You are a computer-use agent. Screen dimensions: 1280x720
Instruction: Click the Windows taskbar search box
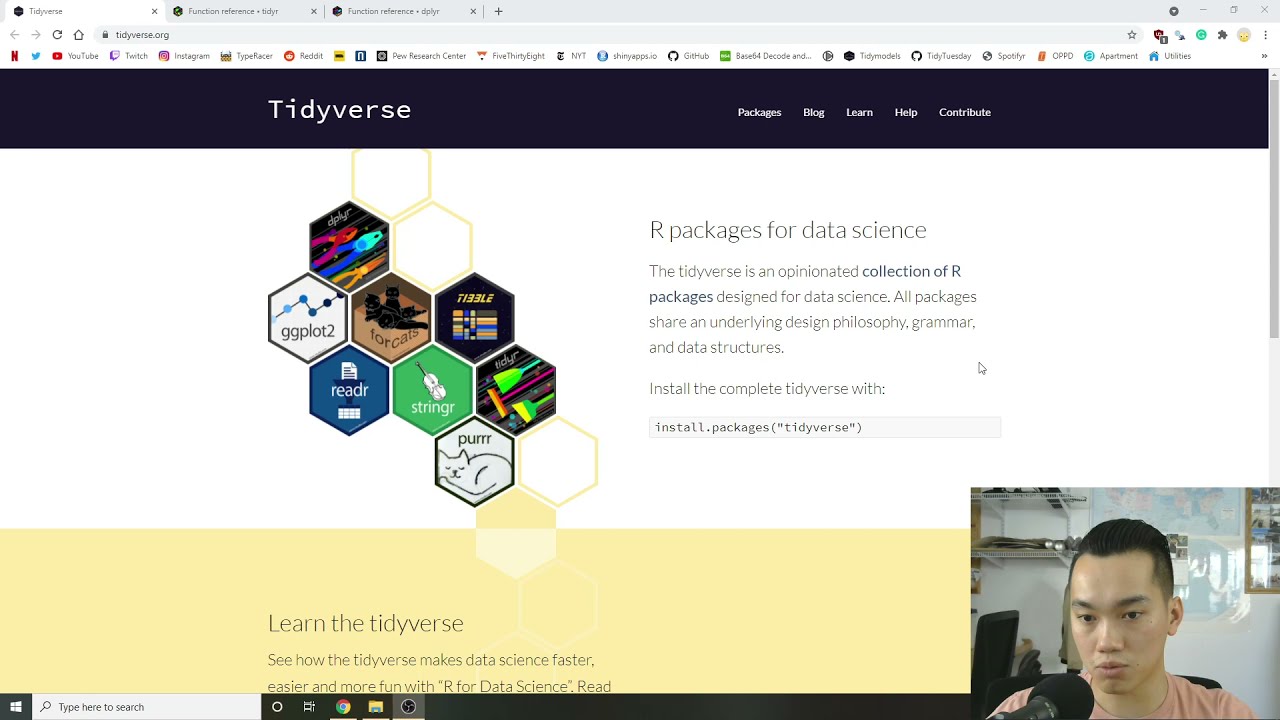coord(146,707)
